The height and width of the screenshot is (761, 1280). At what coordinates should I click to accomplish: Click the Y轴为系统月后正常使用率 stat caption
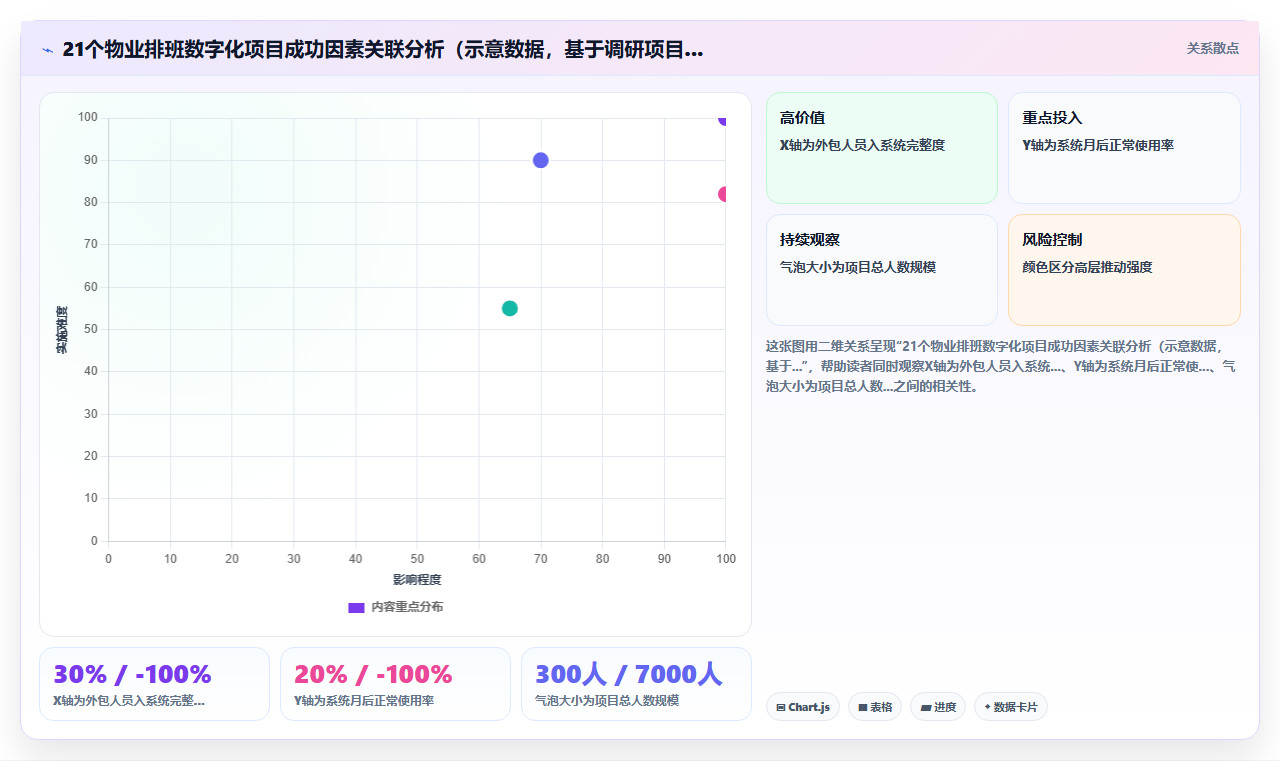(x=364, y=701)
